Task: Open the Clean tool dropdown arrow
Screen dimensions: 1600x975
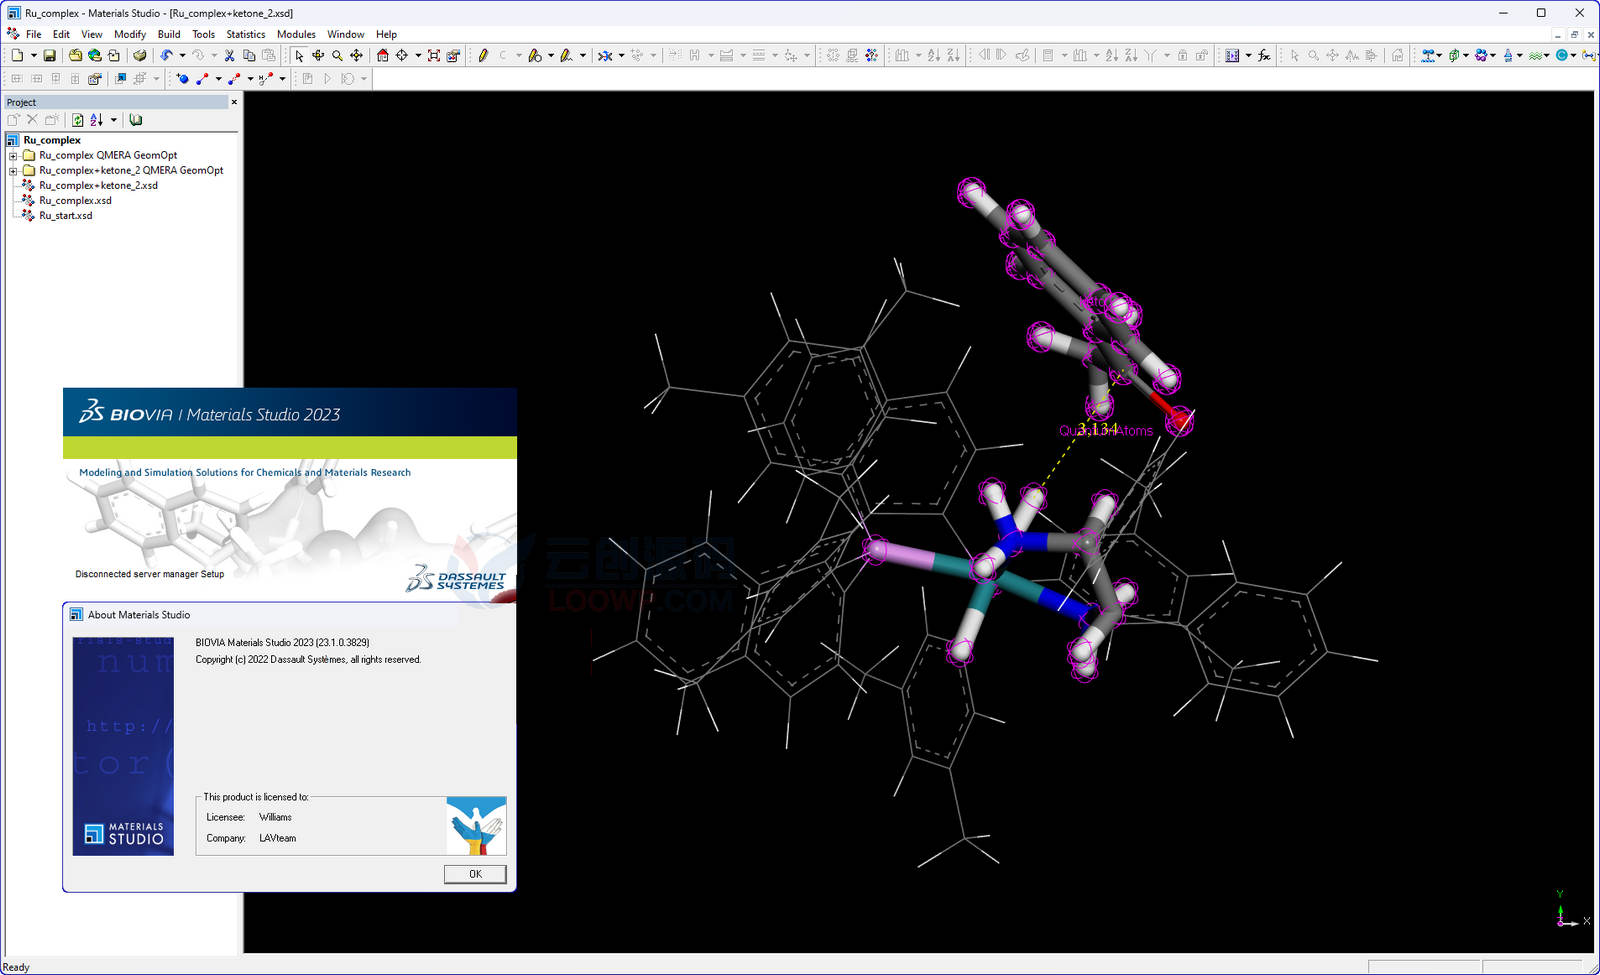Action: pyautogui.click(x=621, y=56)
